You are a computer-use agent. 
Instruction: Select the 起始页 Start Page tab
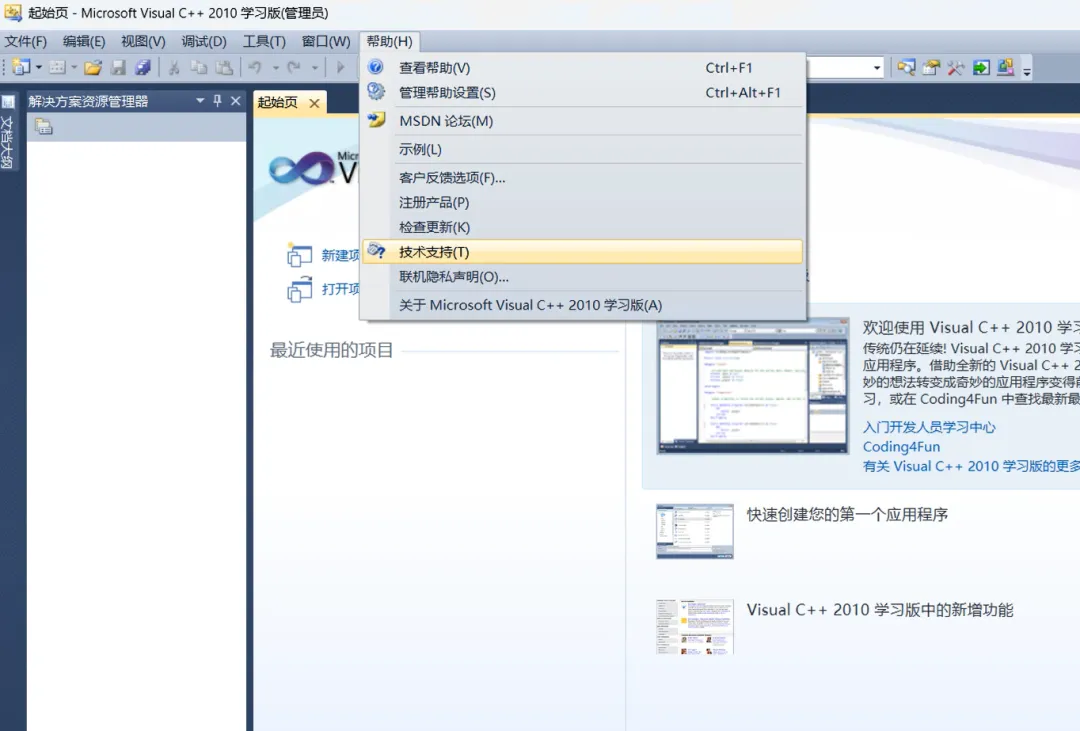point(278,103)
